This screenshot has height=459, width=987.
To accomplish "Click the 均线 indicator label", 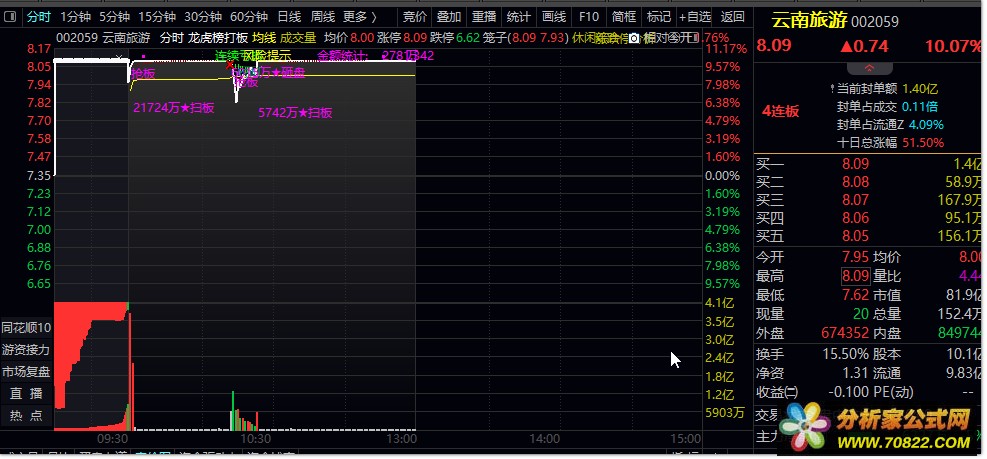I will tap(264, 38).
